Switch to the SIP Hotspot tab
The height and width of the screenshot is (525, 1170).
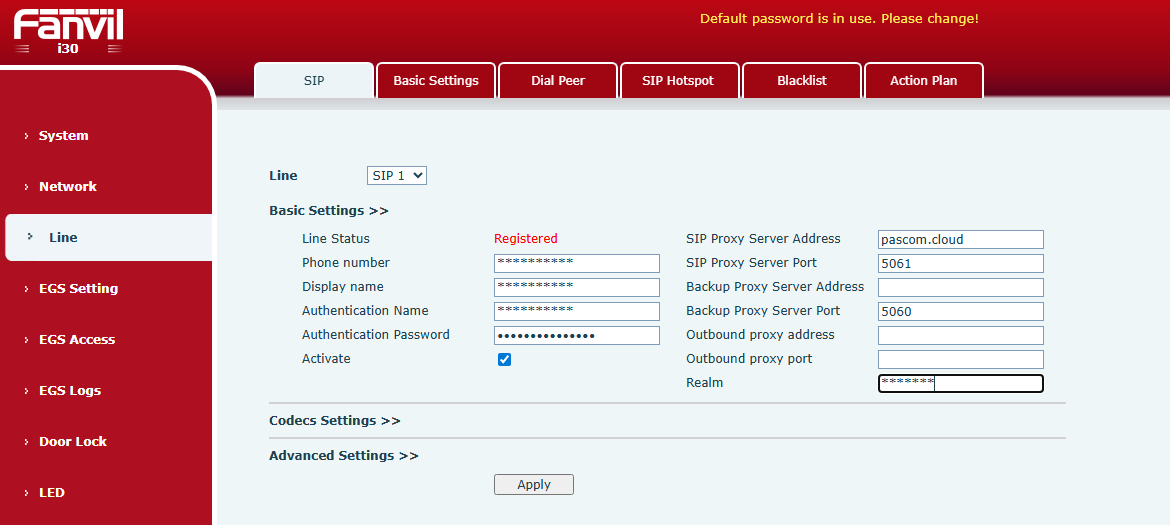(x=678, y=81)
